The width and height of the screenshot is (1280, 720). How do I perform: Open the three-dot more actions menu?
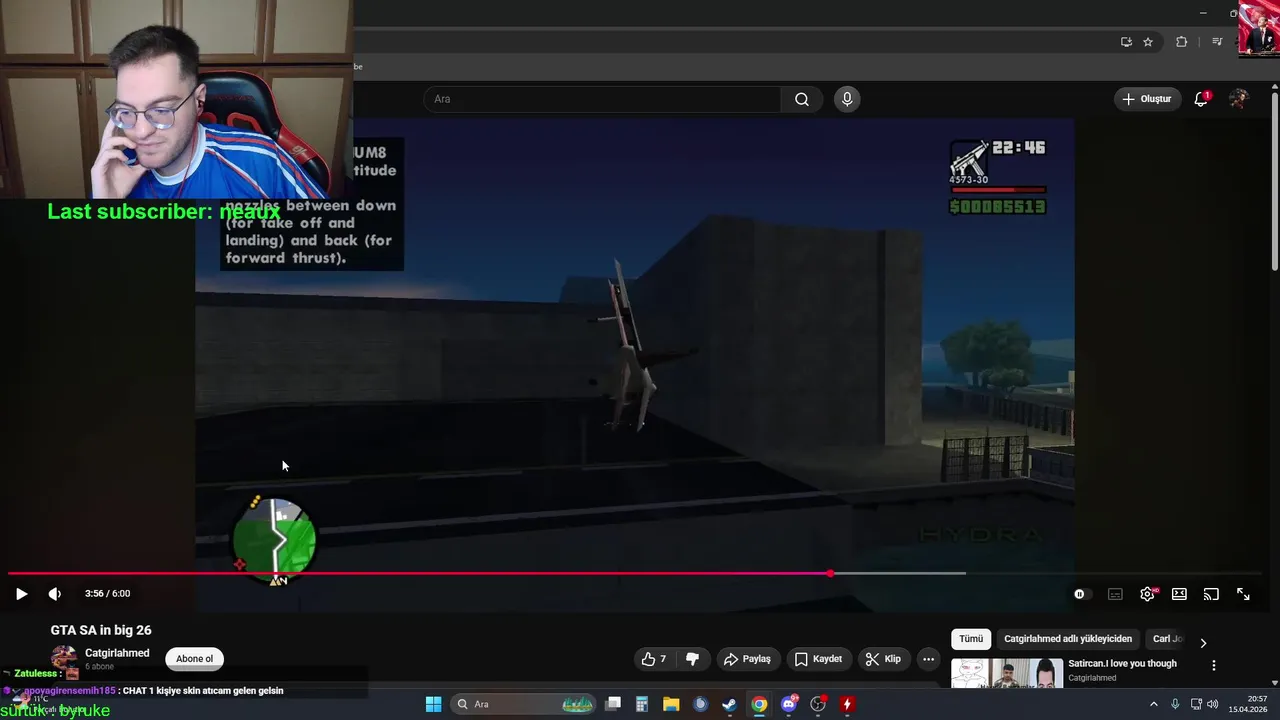tap(929, 659)
